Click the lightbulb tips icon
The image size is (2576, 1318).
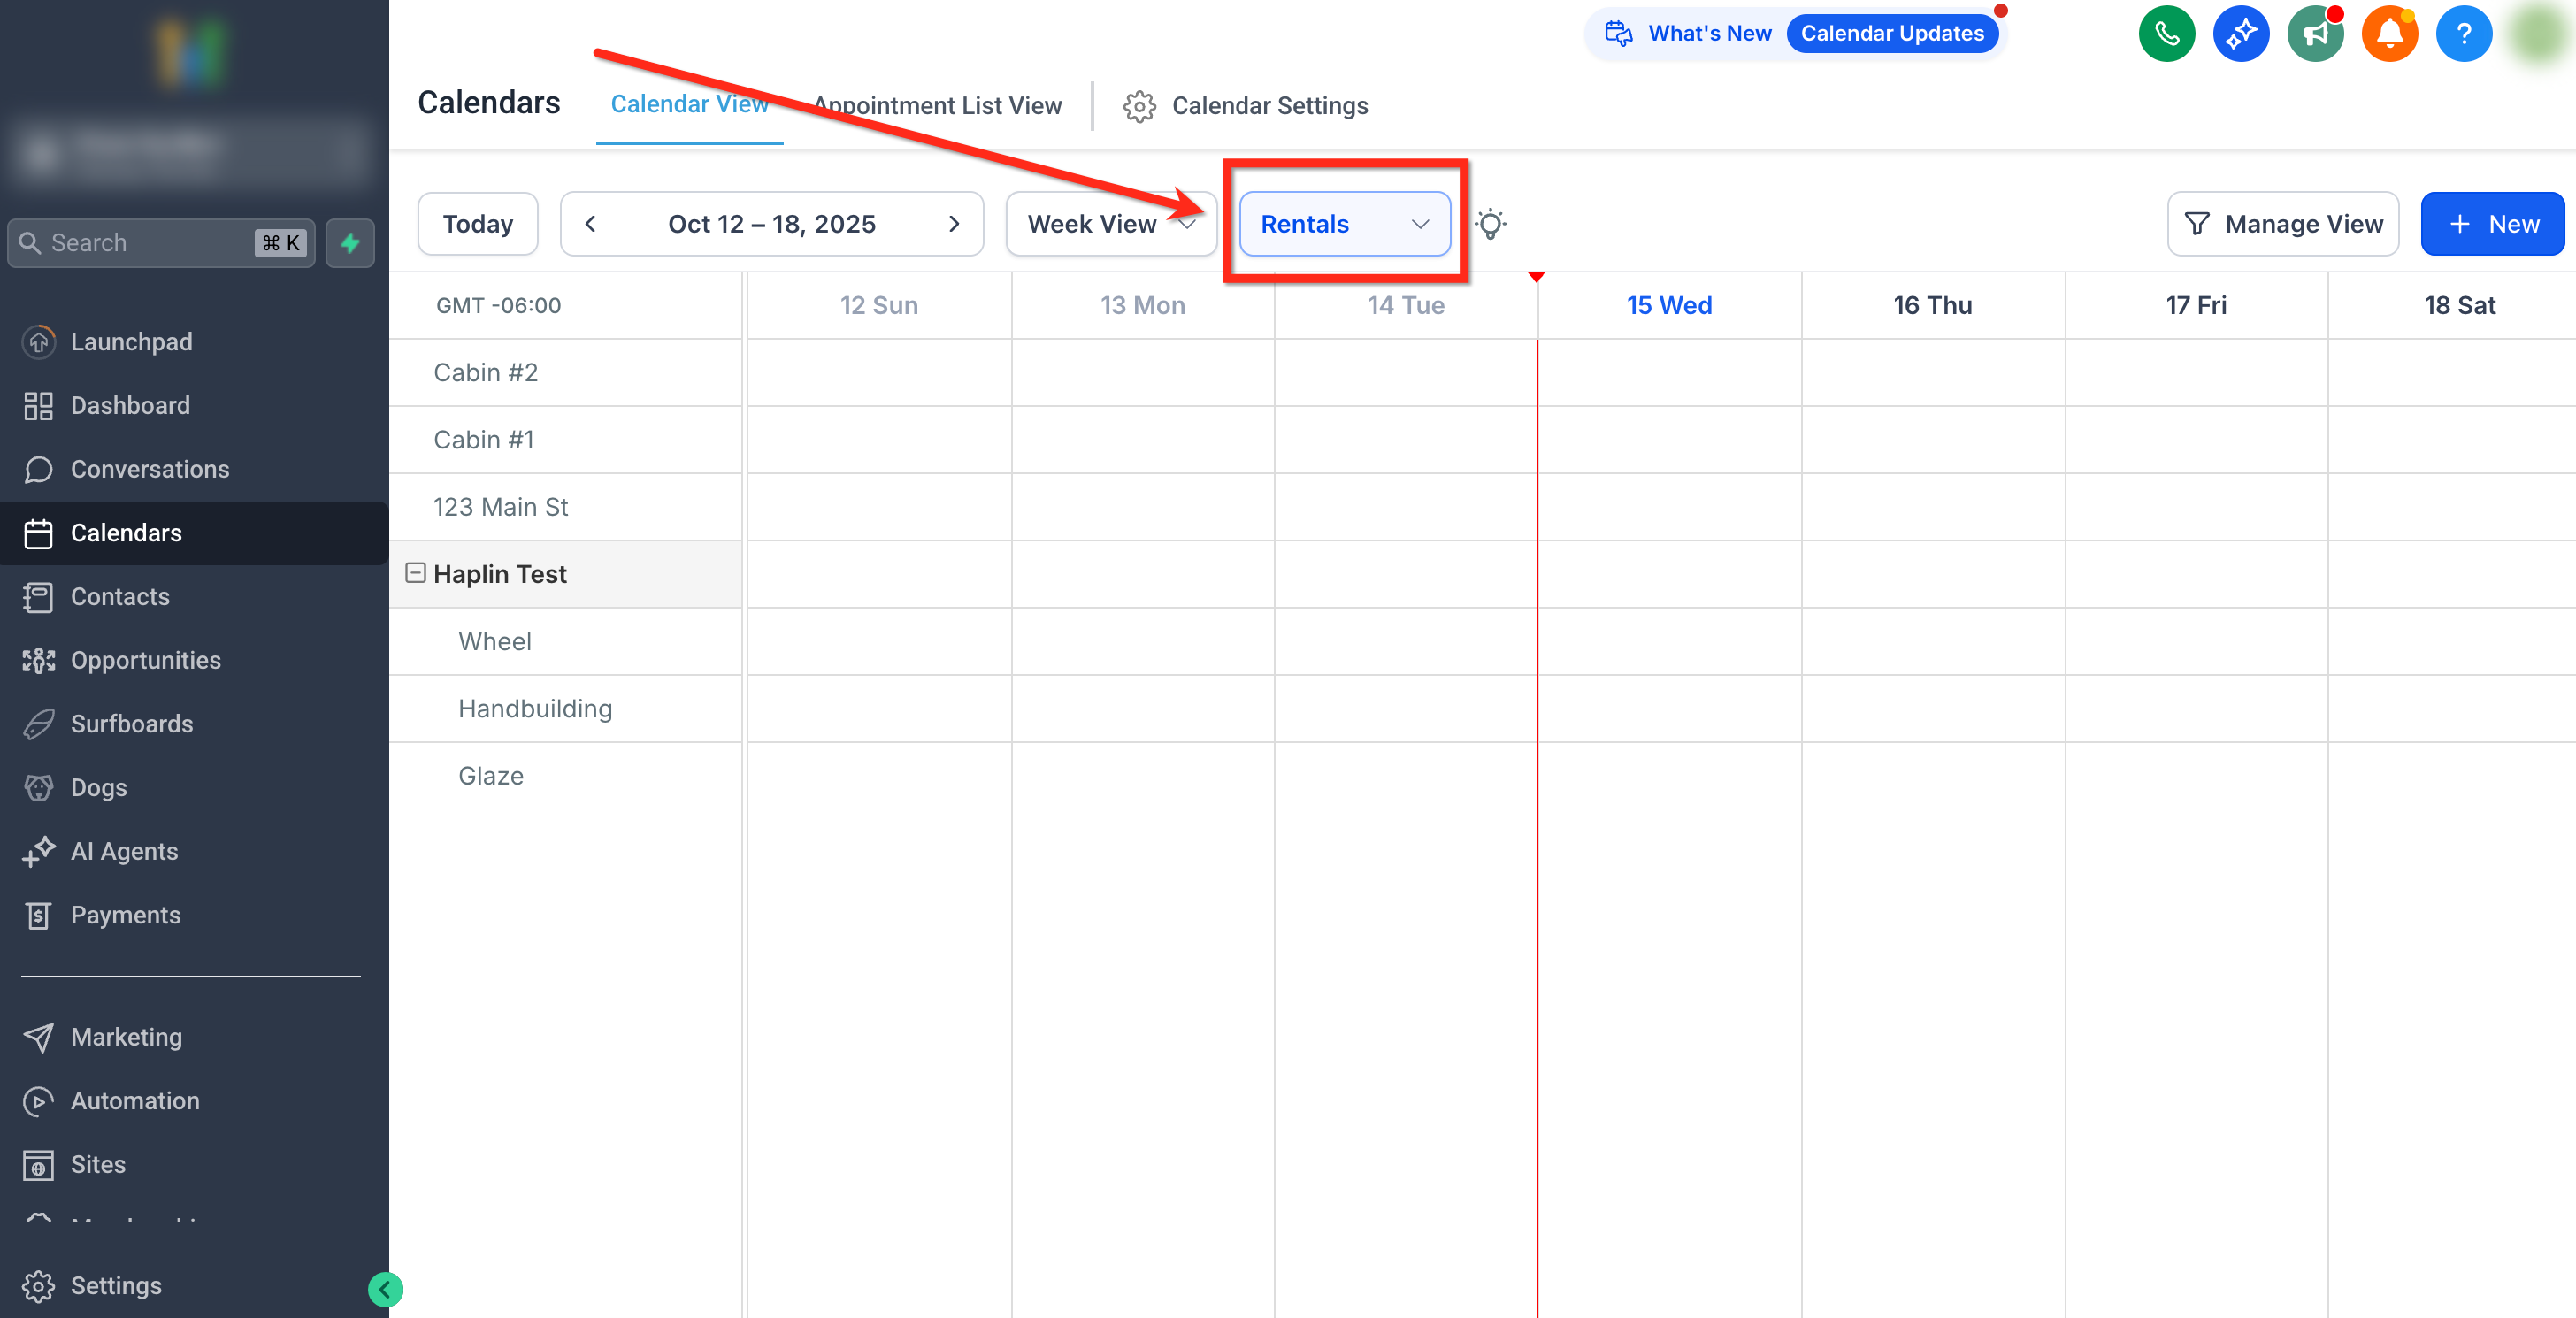(1490, 224)
